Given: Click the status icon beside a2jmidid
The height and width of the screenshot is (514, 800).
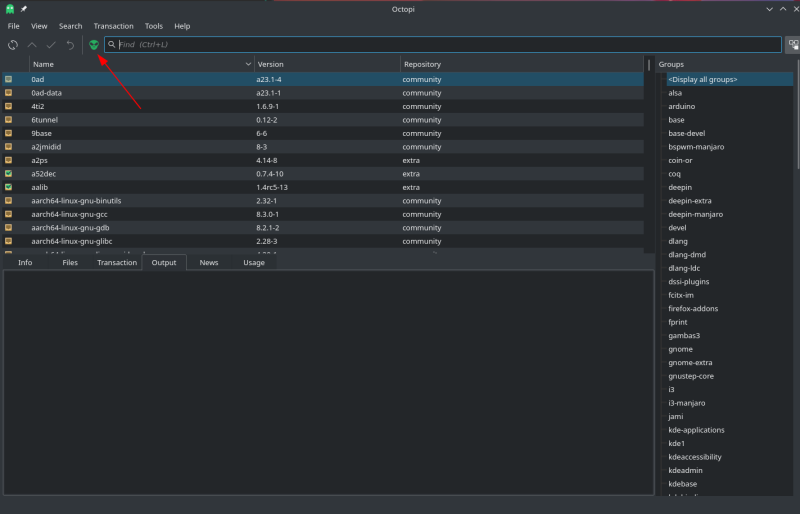Looking at the screenshot, I should coord(9,146).
